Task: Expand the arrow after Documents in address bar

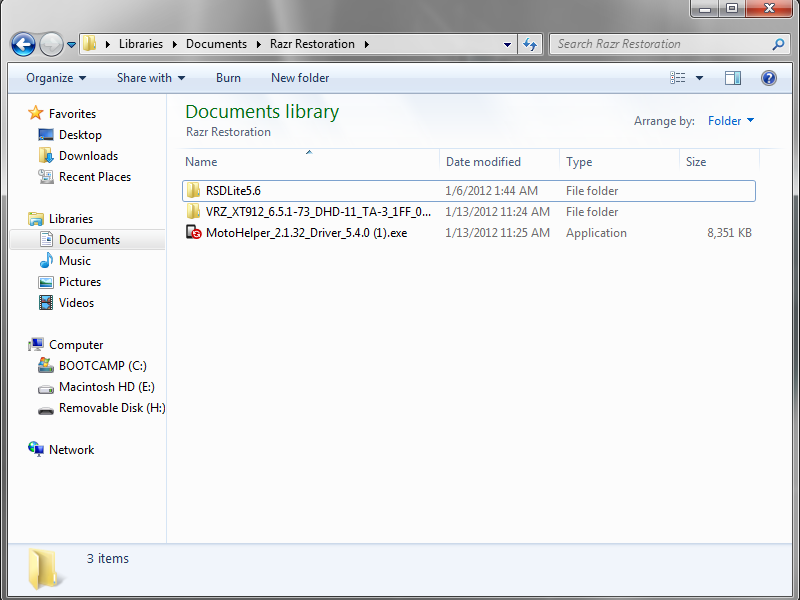Action: [259, 44]
